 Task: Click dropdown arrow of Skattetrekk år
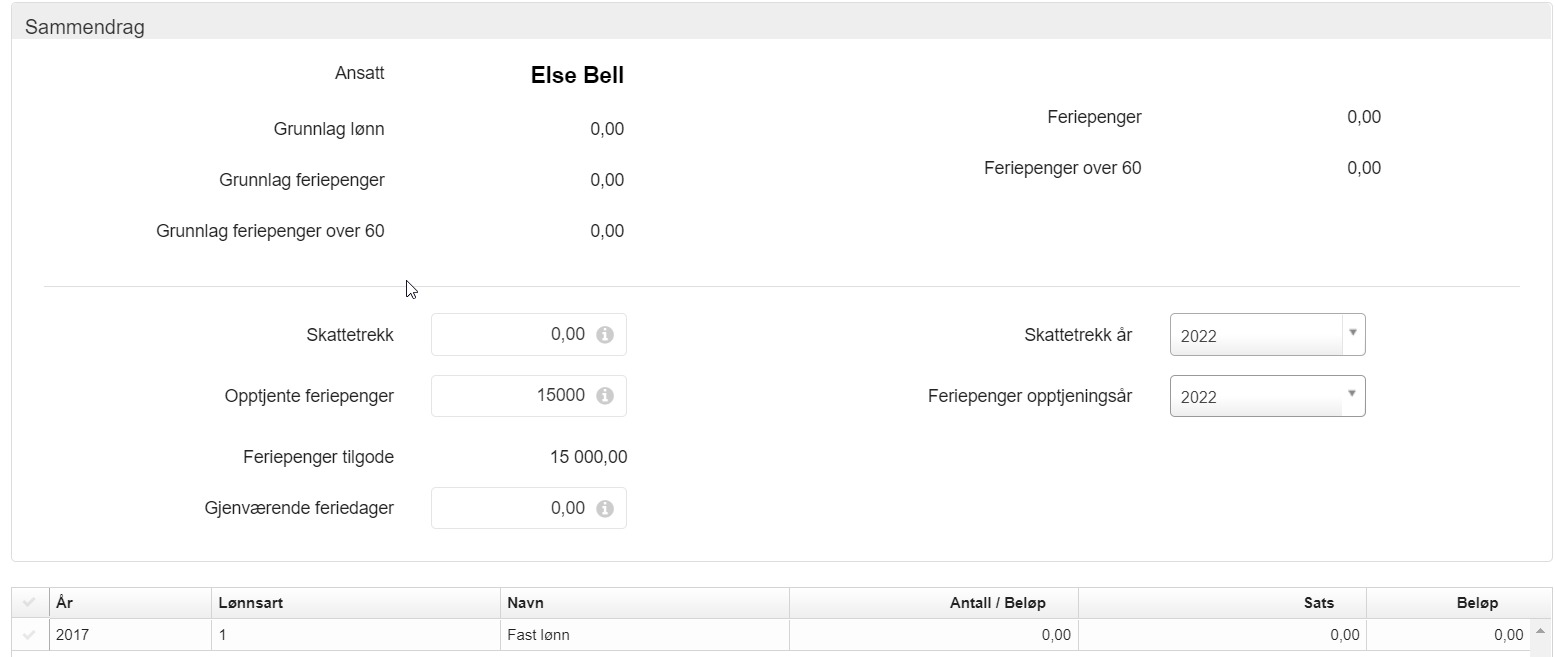[1353, 333]
